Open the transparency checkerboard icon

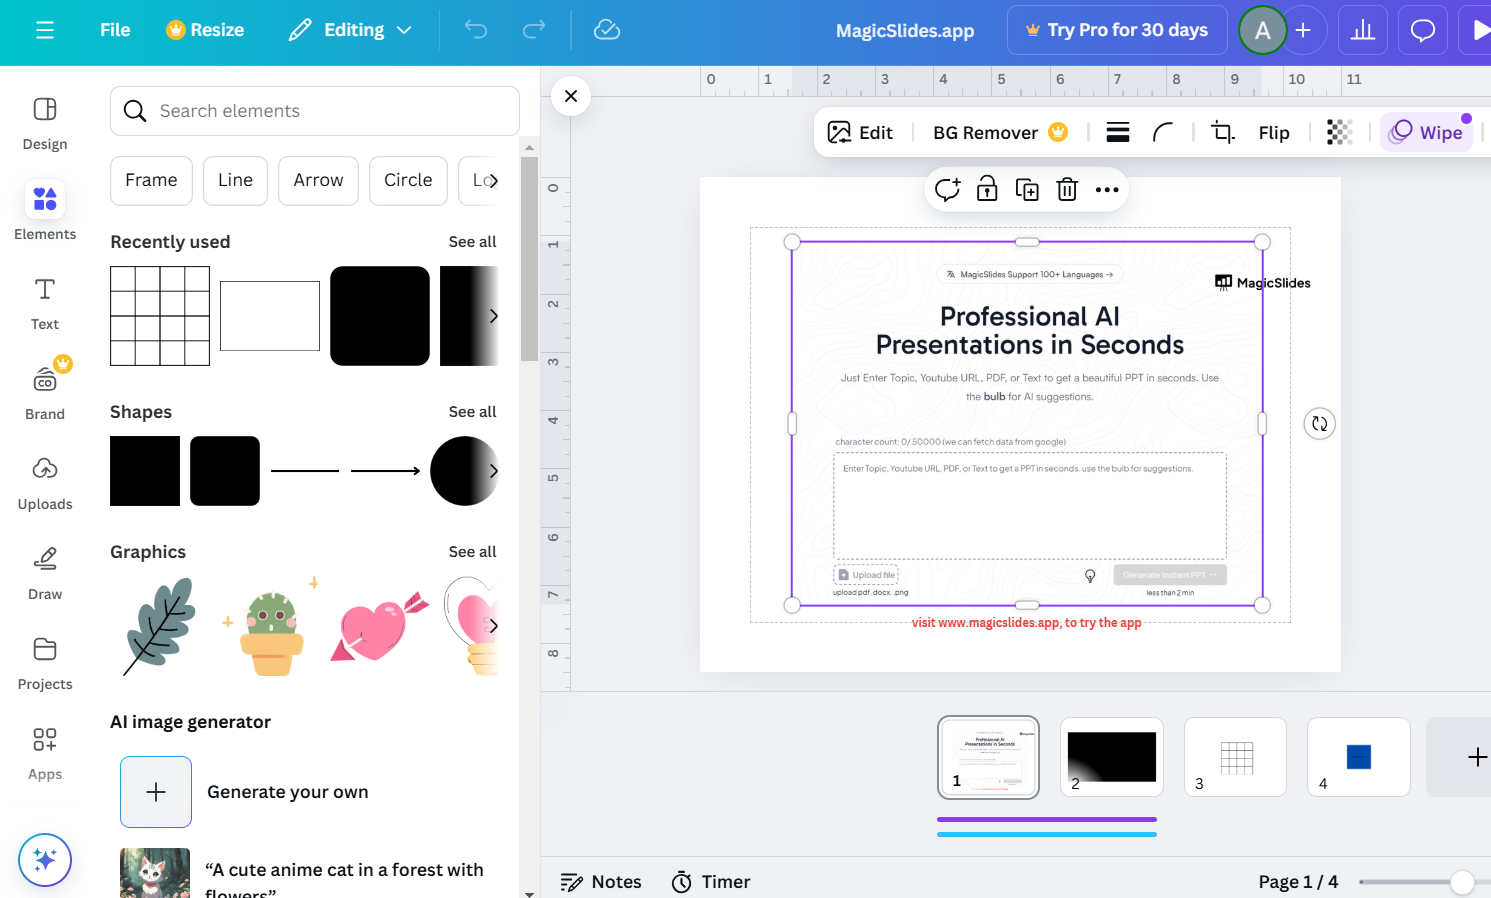tap(1340, 133)
